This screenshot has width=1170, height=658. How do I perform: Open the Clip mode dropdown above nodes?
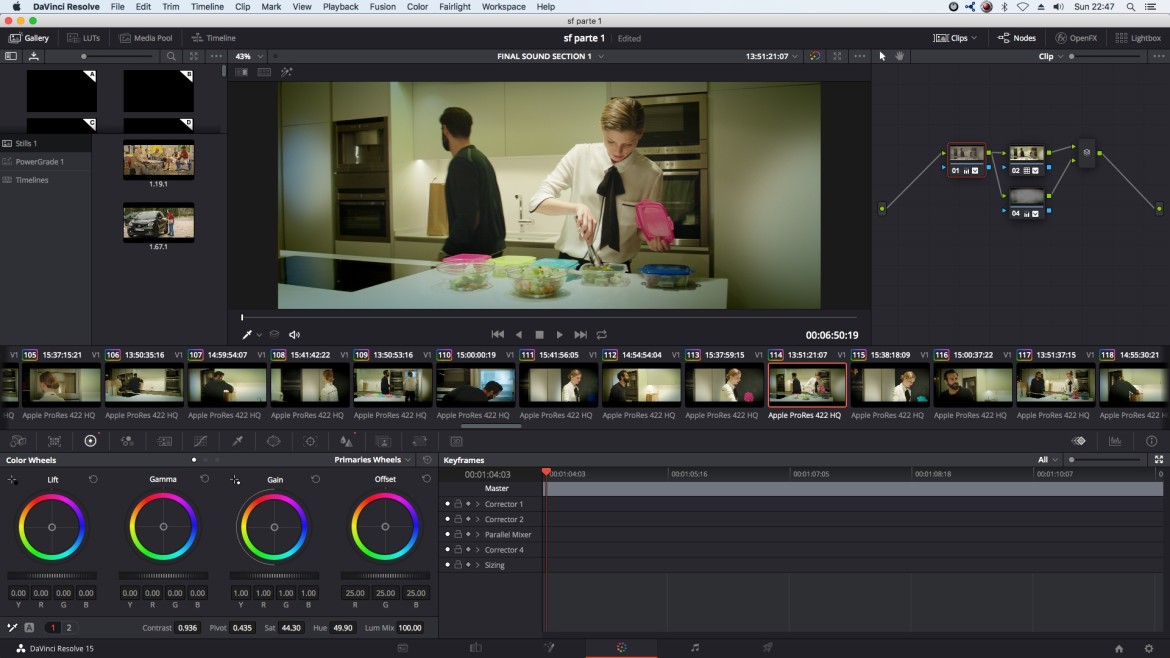[1051, 56]
